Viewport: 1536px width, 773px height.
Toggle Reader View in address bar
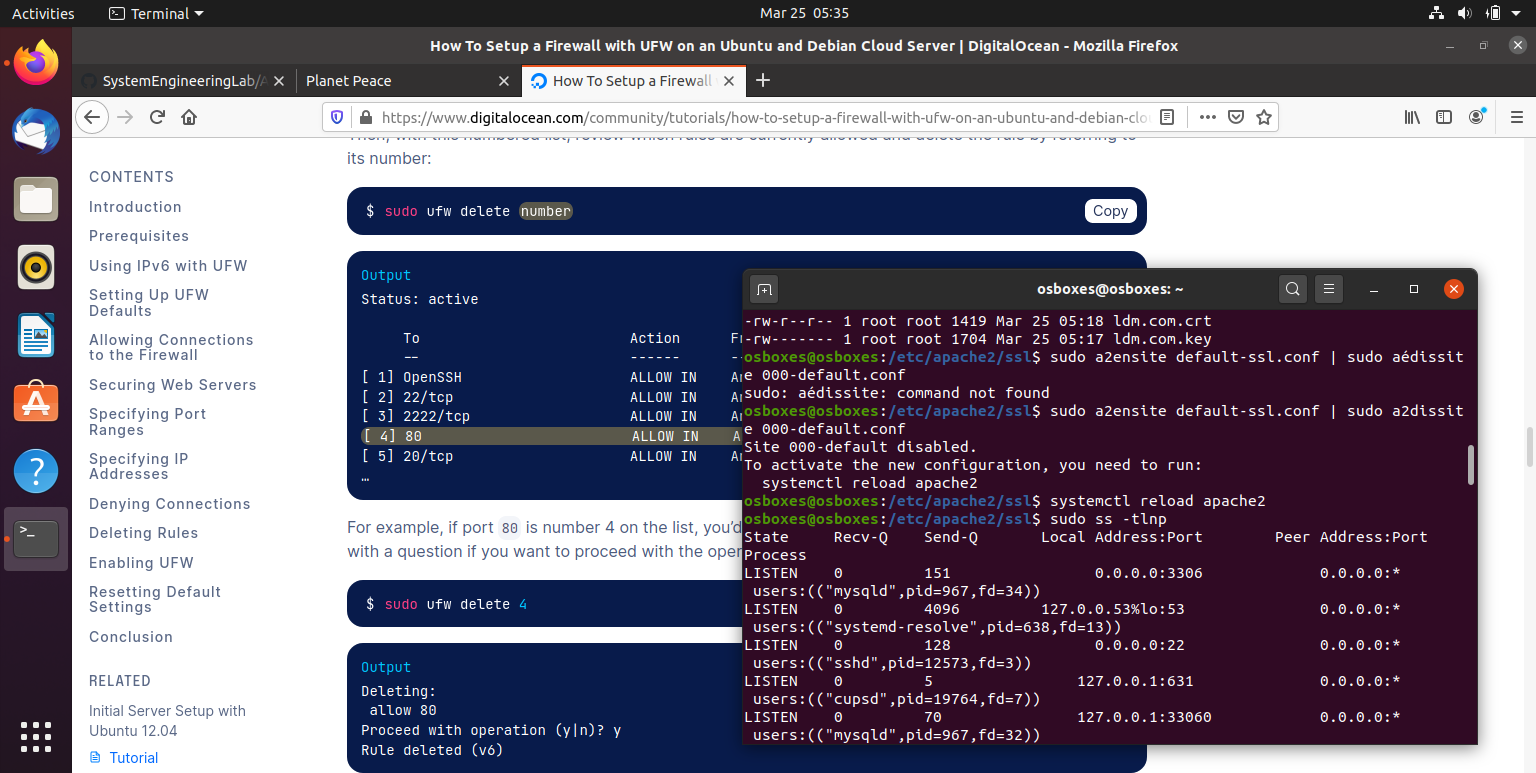(x=1167, y=117)
